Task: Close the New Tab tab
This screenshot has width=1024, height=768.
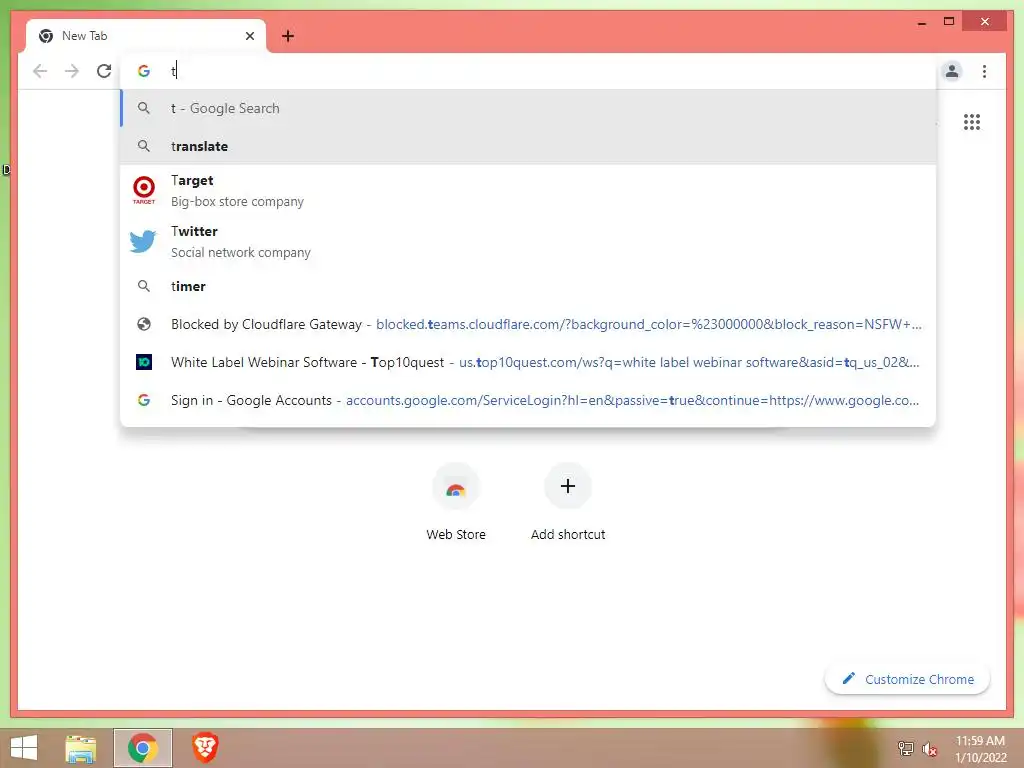Action: pyautogui.click(x=249, y=36)
